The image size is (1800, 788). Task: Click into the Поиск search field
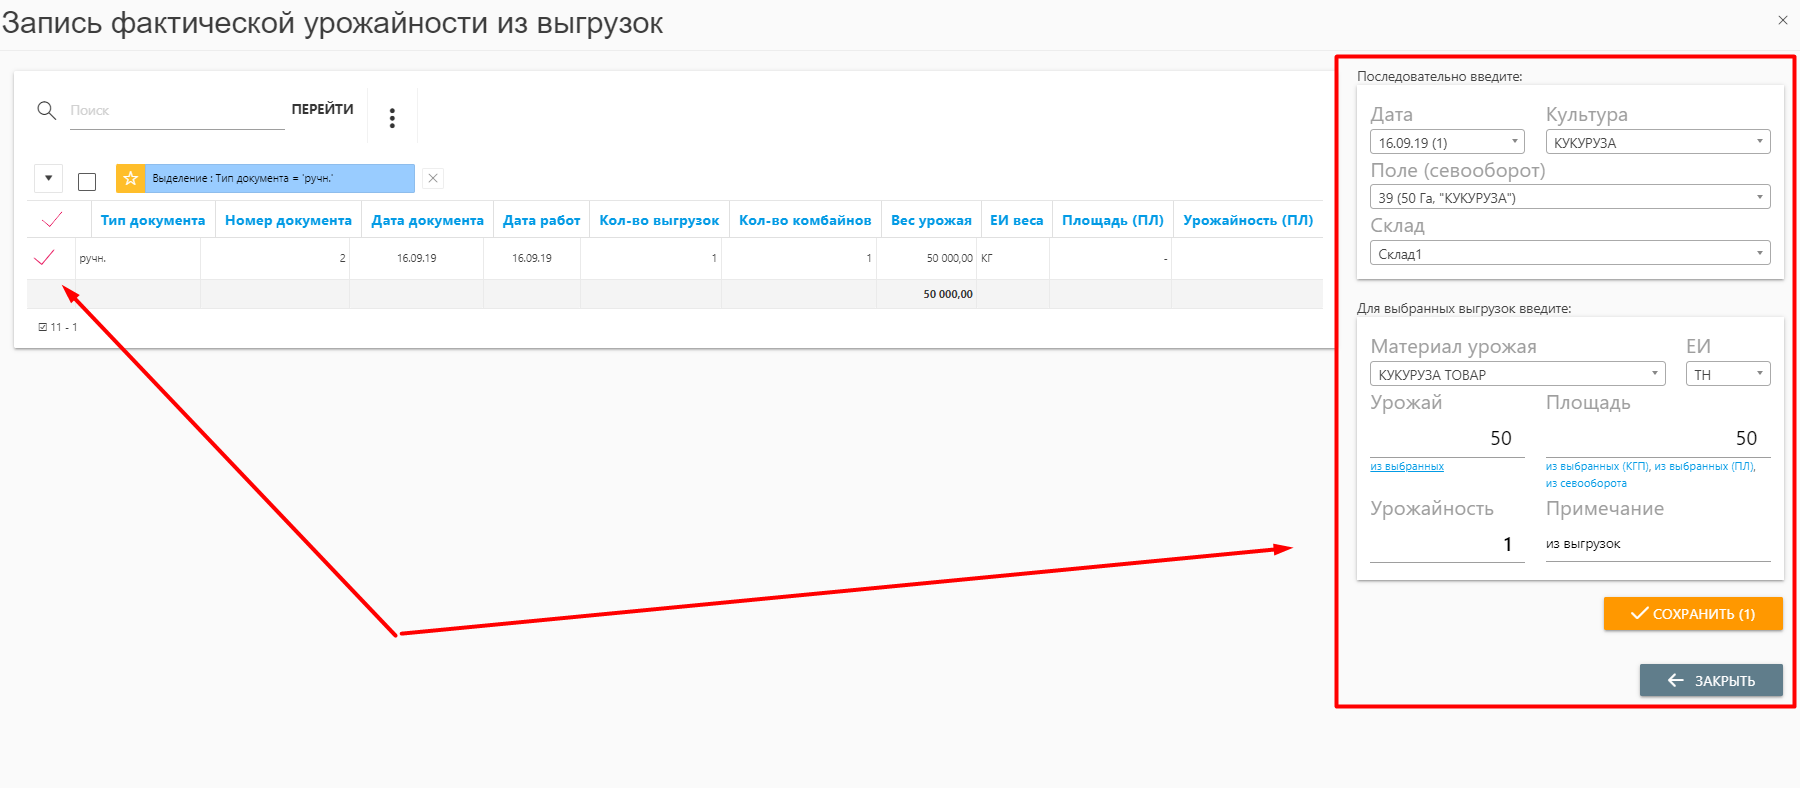175,111
